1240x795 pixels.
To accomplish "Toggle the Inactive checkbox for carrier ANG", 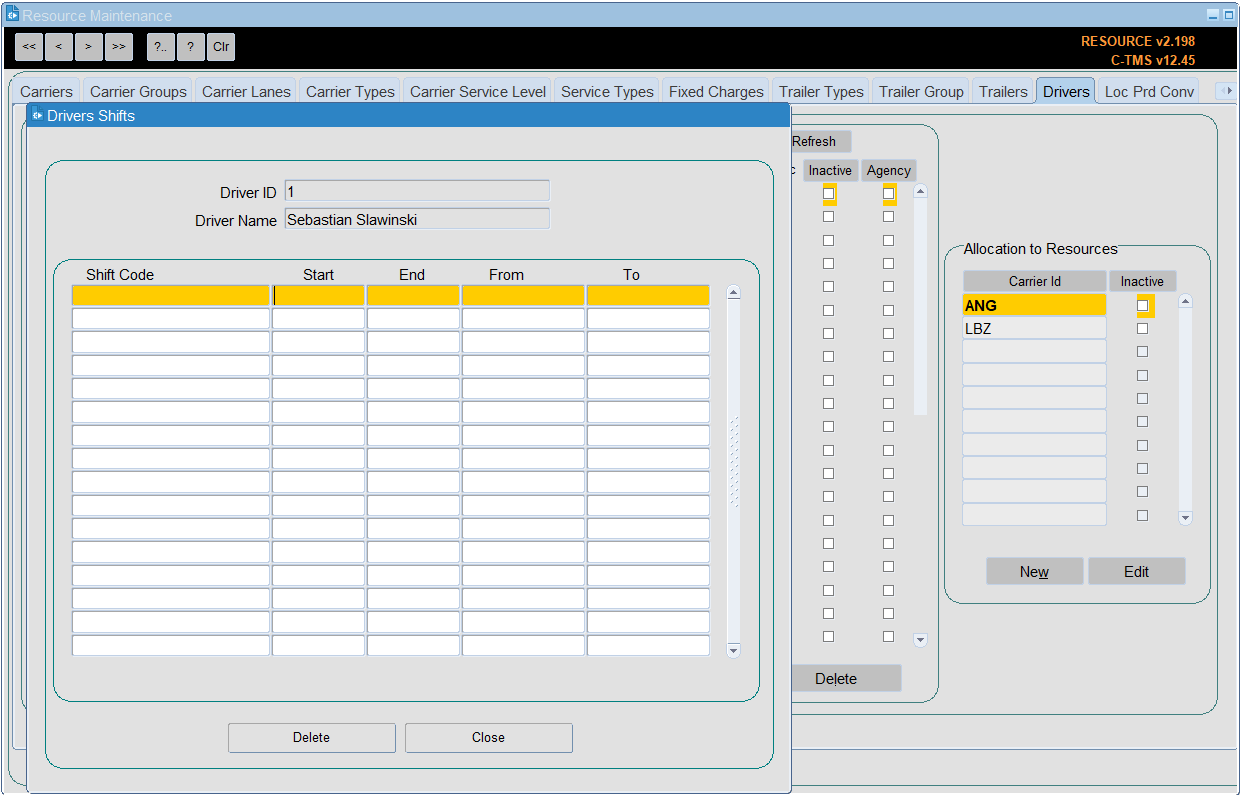I will pos(1142,305).
